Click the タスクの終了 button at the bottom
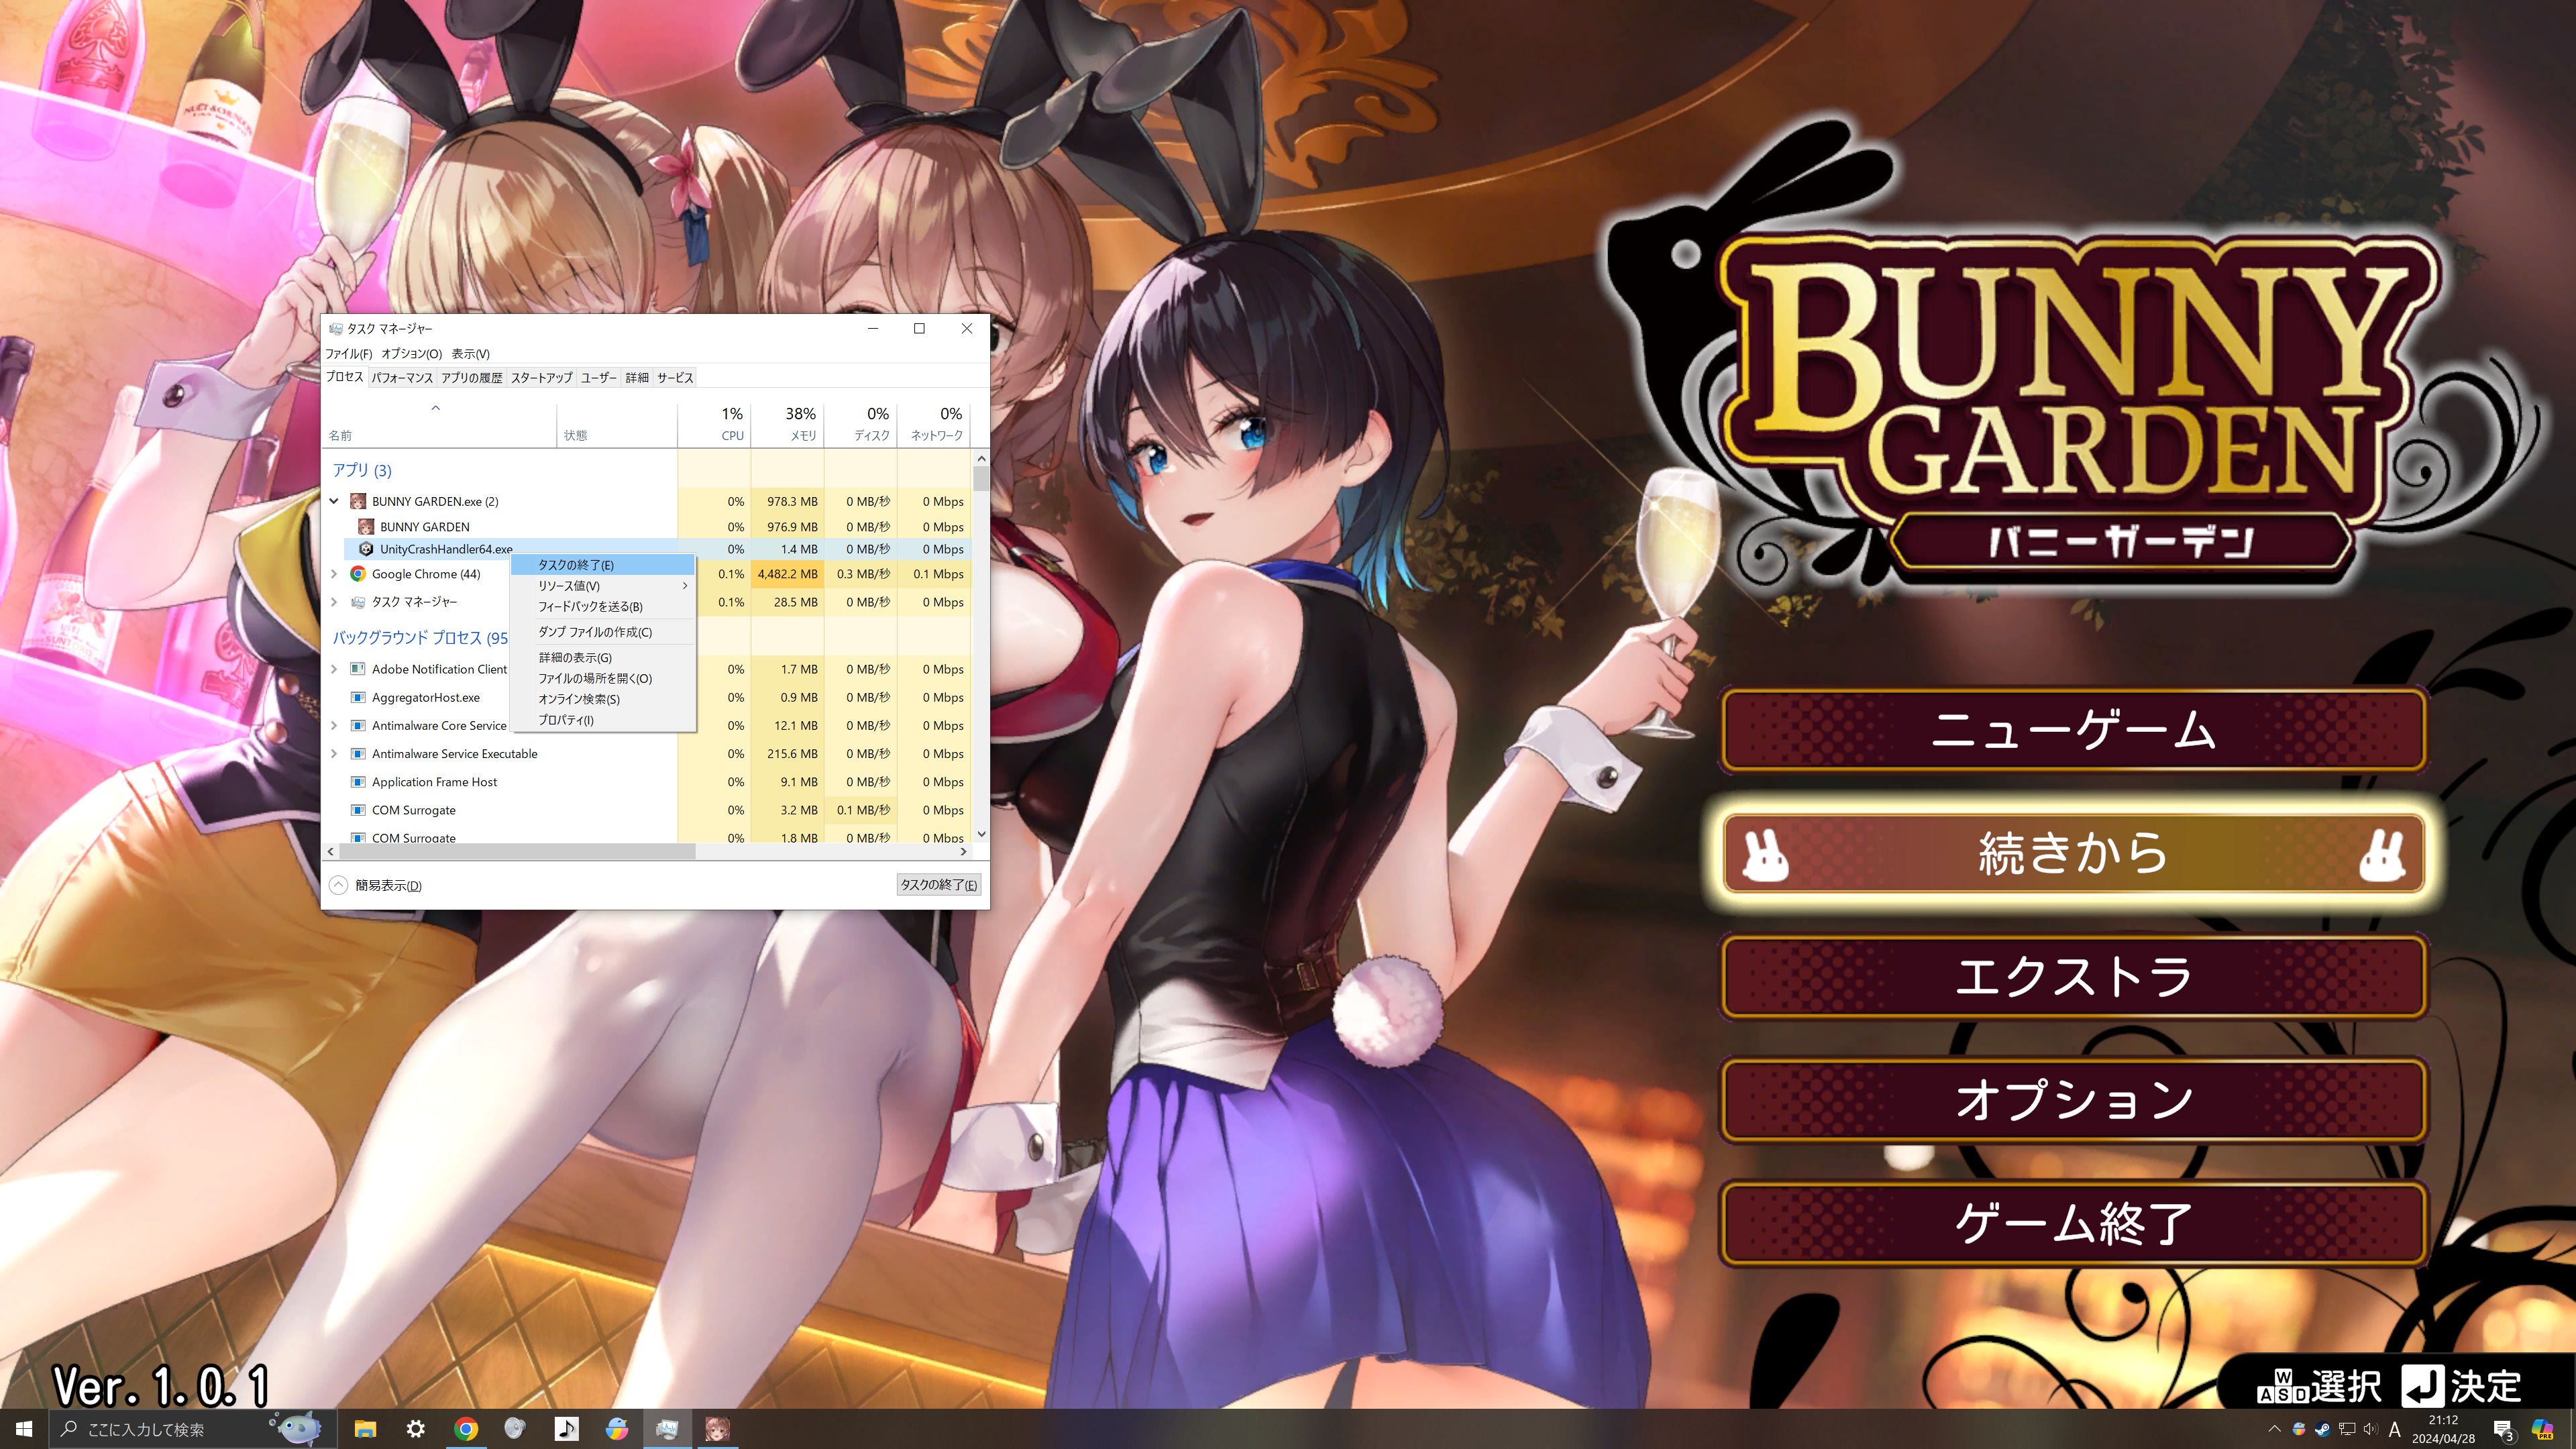 point(938,885)
